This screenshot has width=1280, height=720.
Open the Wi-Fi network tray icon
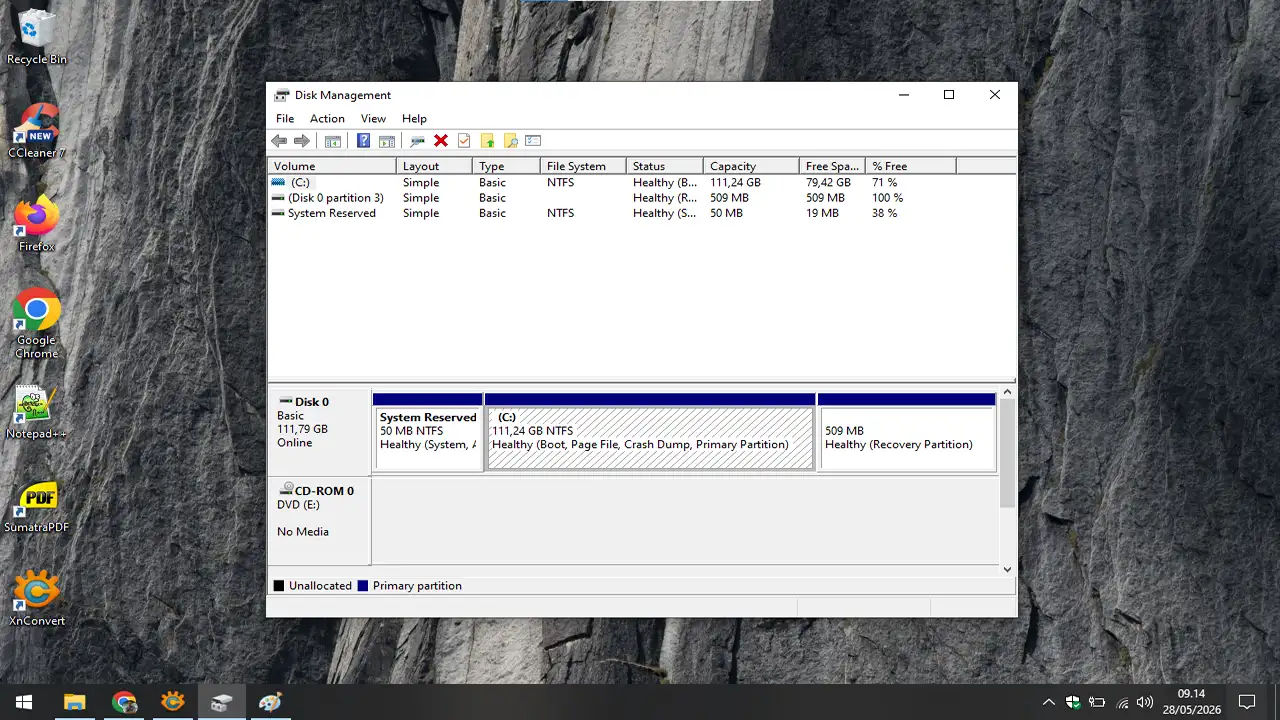click(1122, 702)
